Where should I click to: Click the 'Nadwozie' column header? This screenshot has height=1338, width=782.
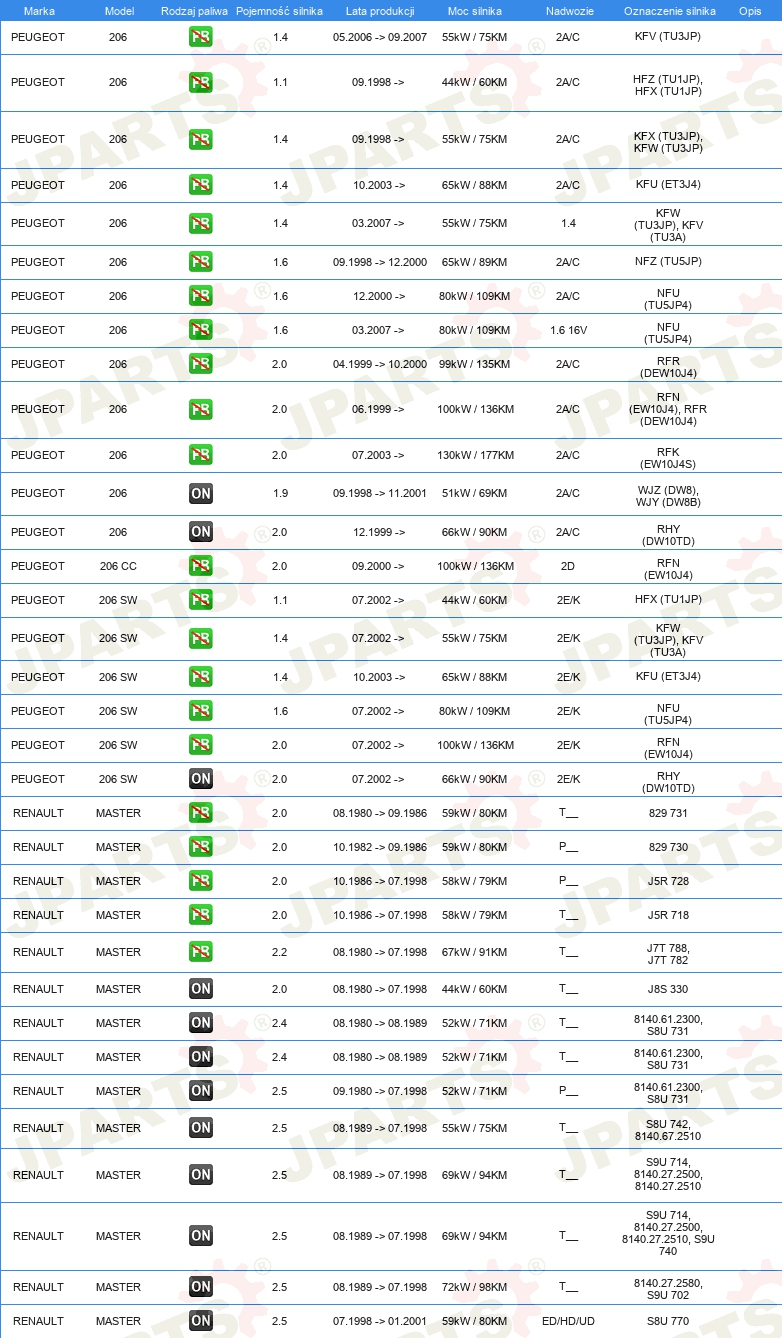click(x=569, y=11)
